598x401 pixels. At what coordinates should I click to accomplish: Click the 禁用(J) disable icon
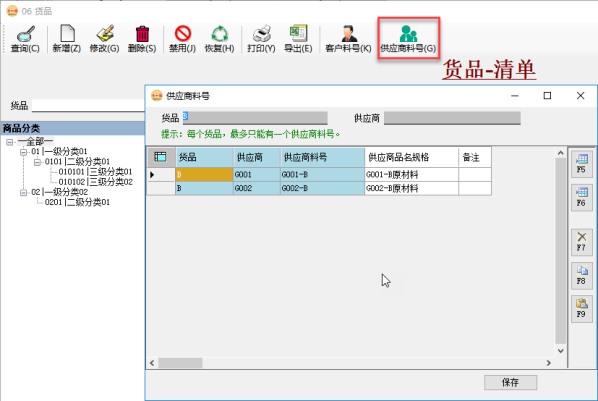(x=182, y=39)
